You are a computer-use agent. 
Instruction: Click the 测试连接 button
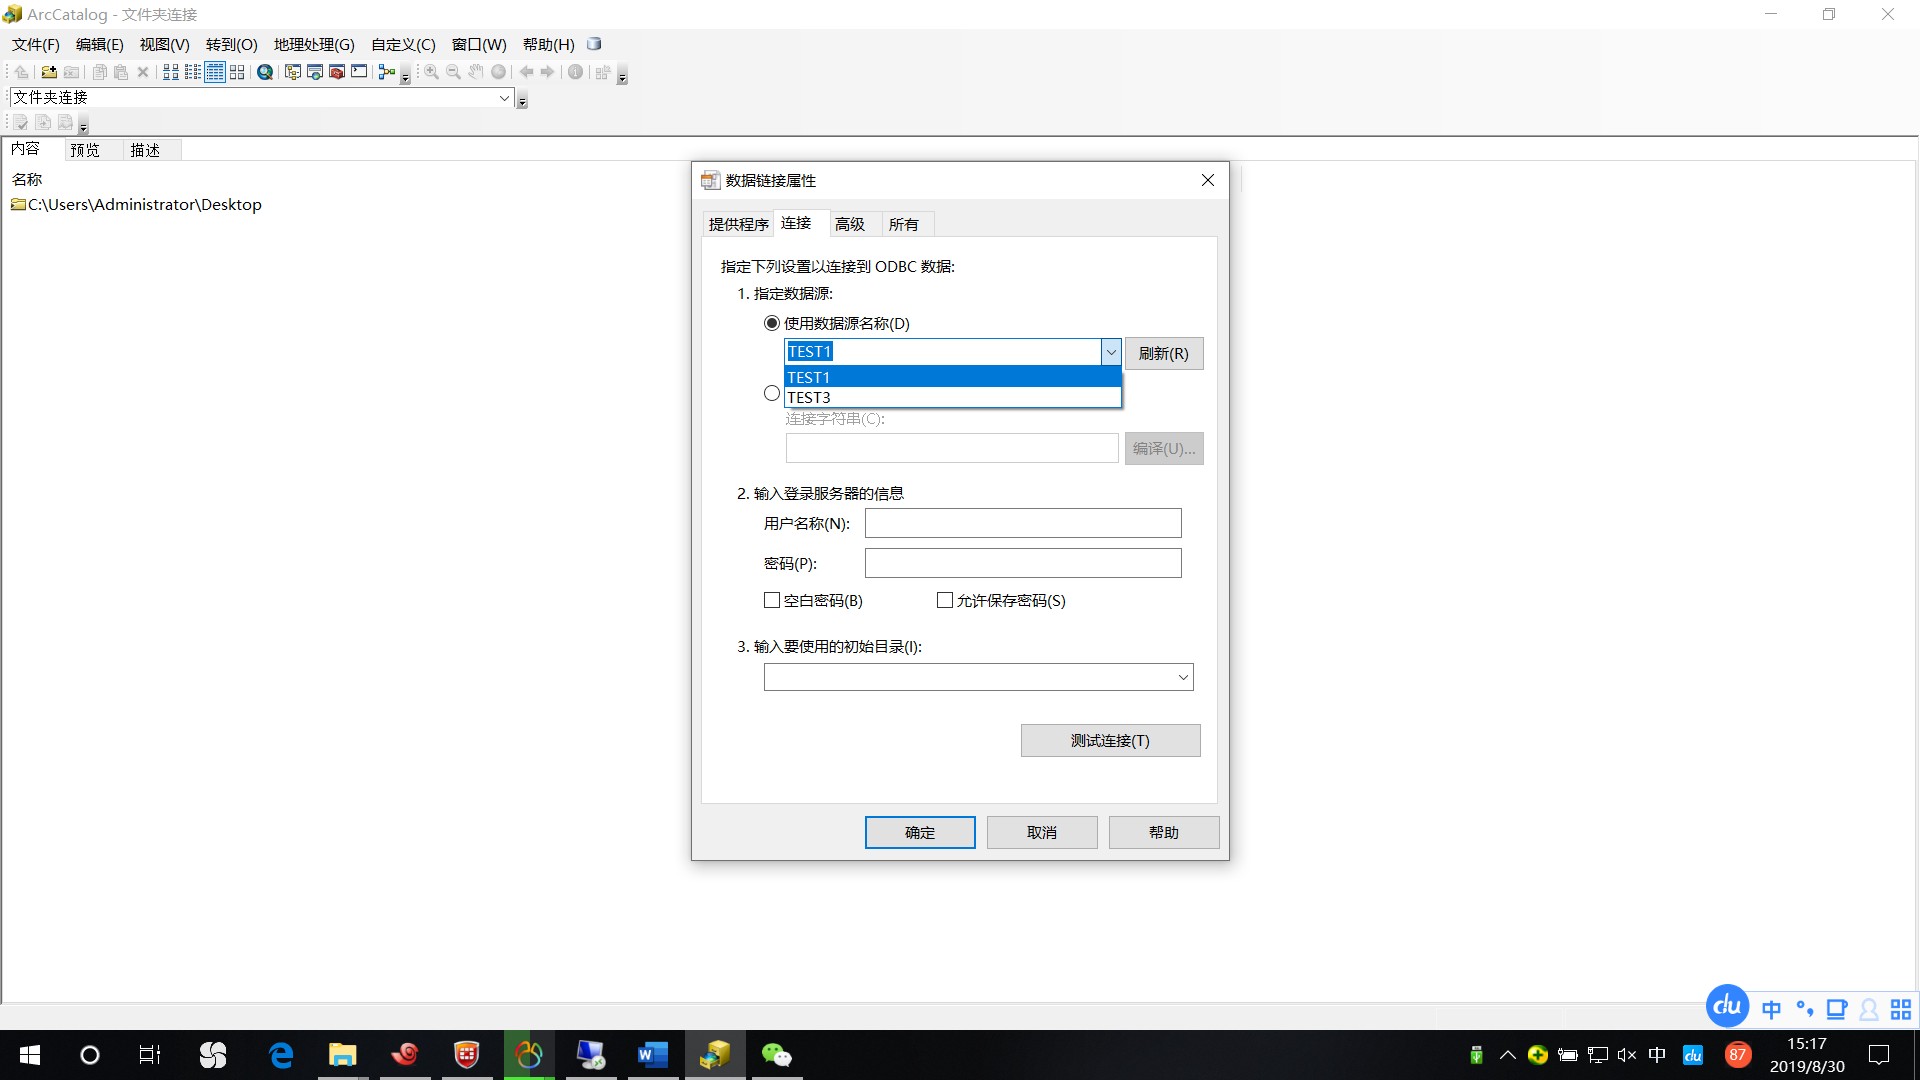coord(1110,740)
